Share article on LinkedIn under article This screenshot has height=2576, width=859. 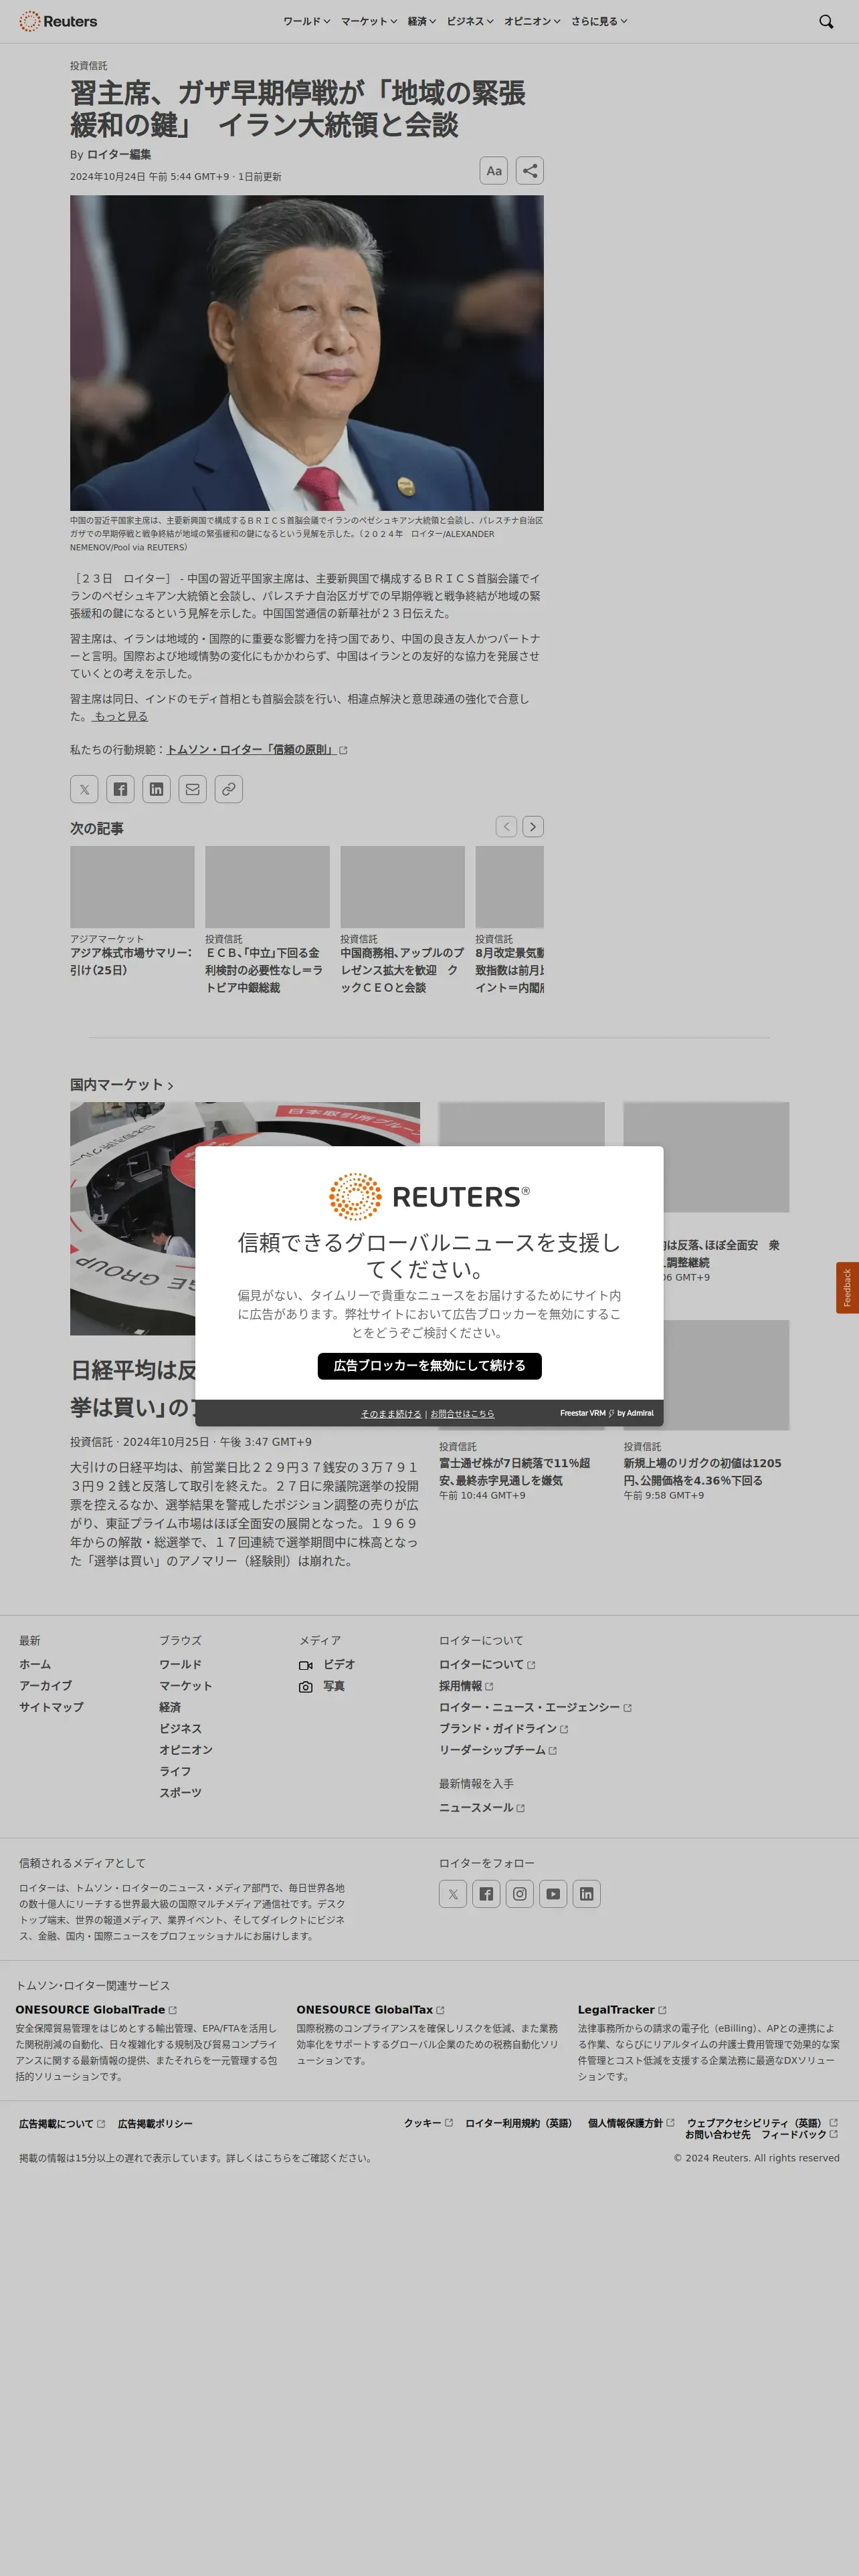[156, 789]
